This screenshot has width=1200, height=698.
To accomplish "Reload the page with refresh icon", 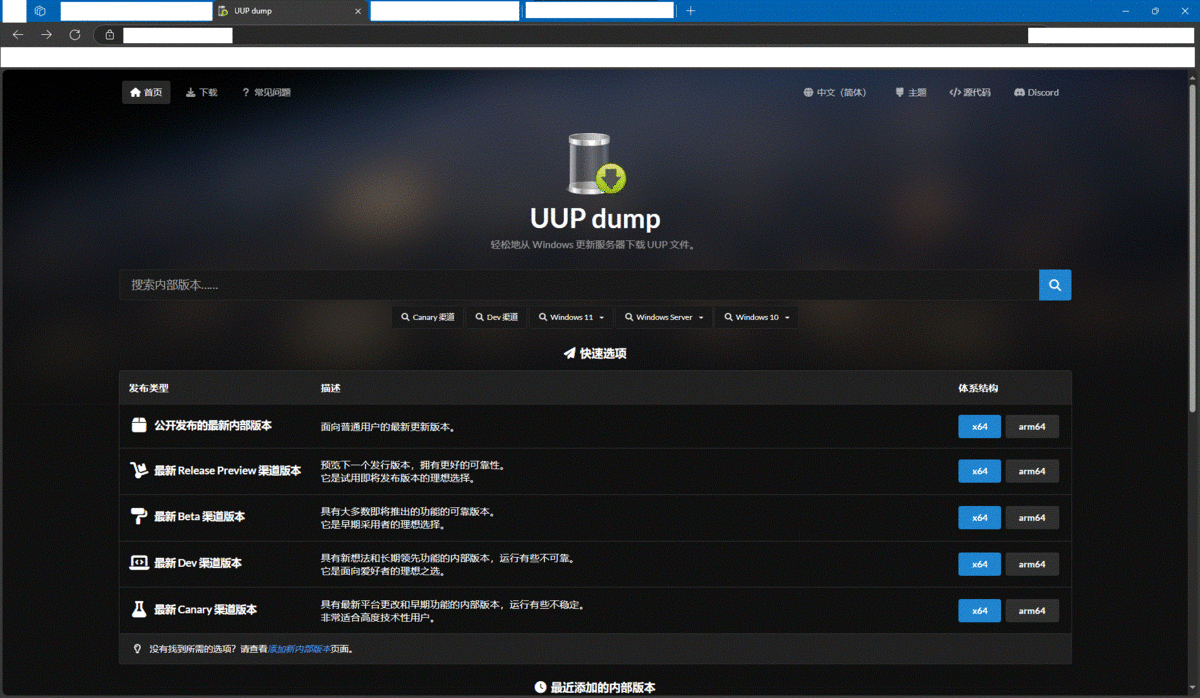I will [x=74, y=34].
